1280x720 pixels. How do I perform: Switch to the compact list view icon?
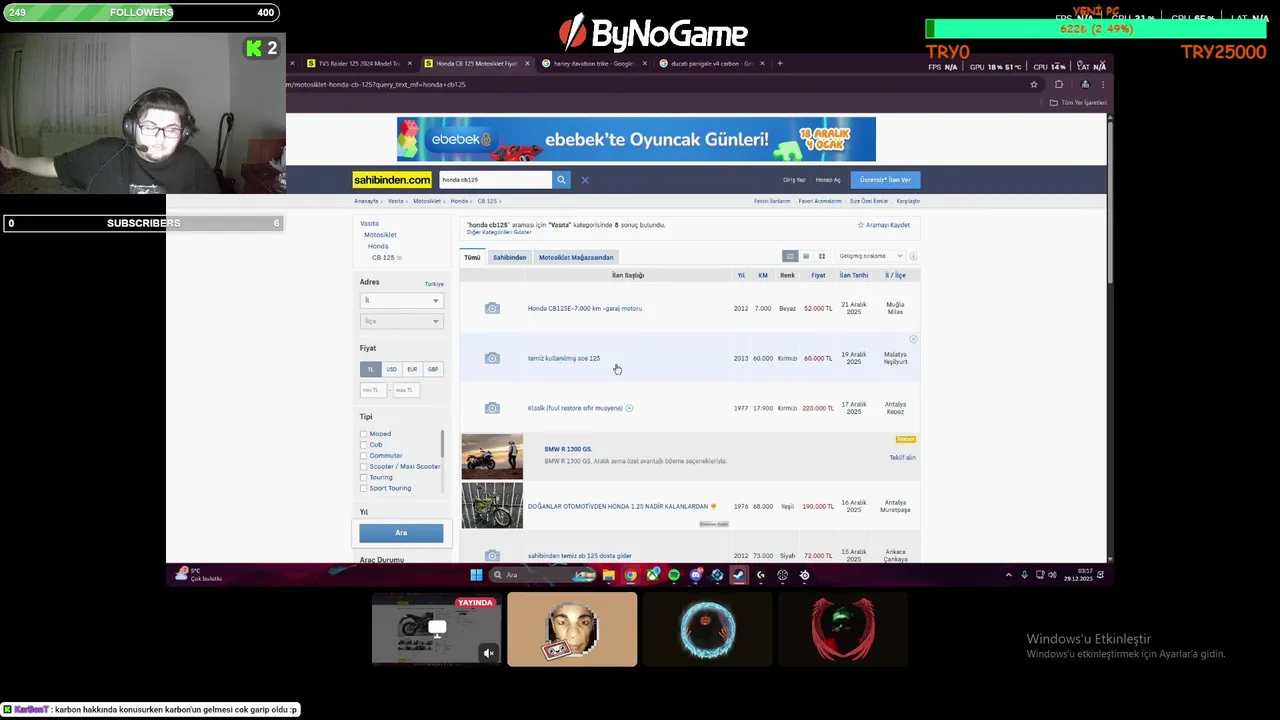point(806,256)
